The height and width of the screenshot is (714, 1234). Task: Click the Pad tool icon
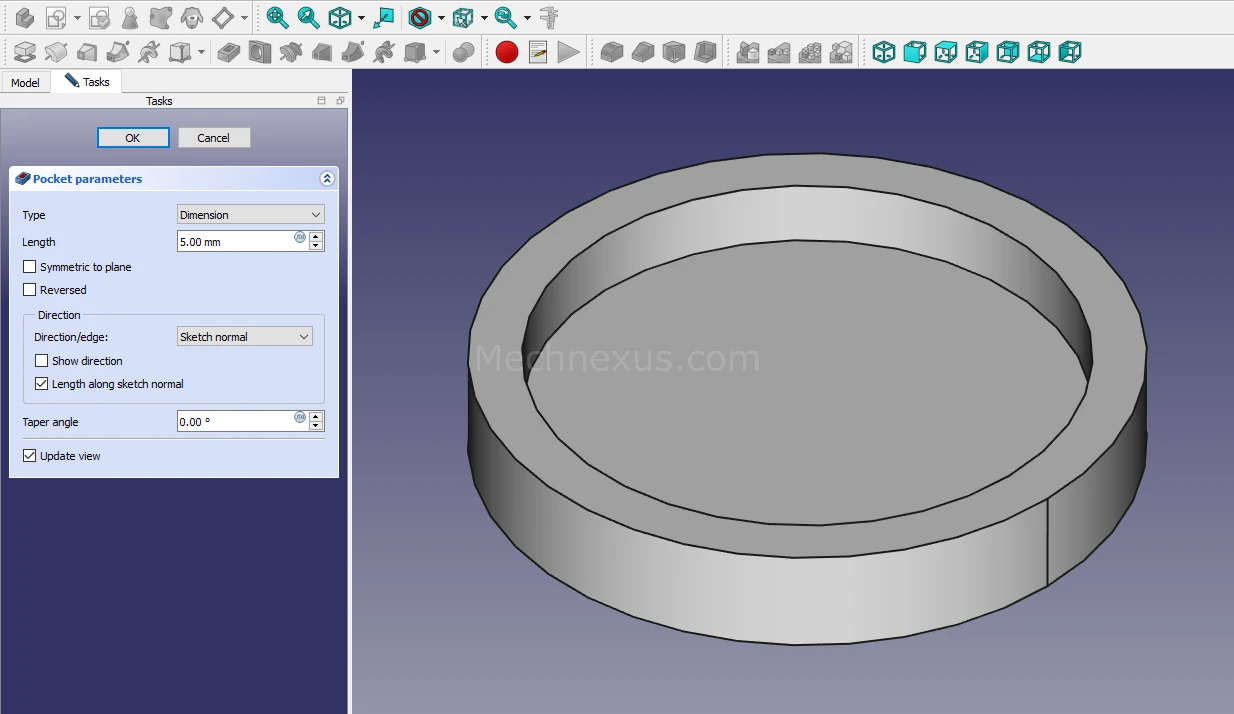[x=25, y=52]
